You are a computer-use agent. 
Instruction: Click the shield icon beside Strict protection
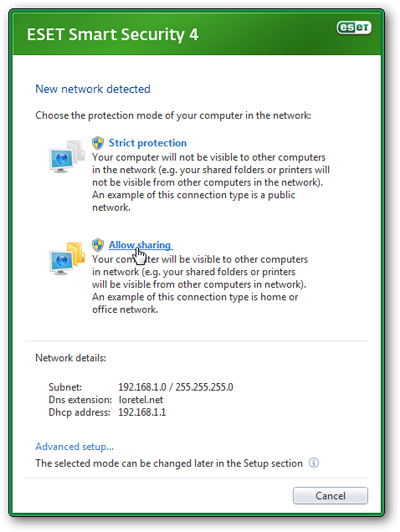click(98, 143)
